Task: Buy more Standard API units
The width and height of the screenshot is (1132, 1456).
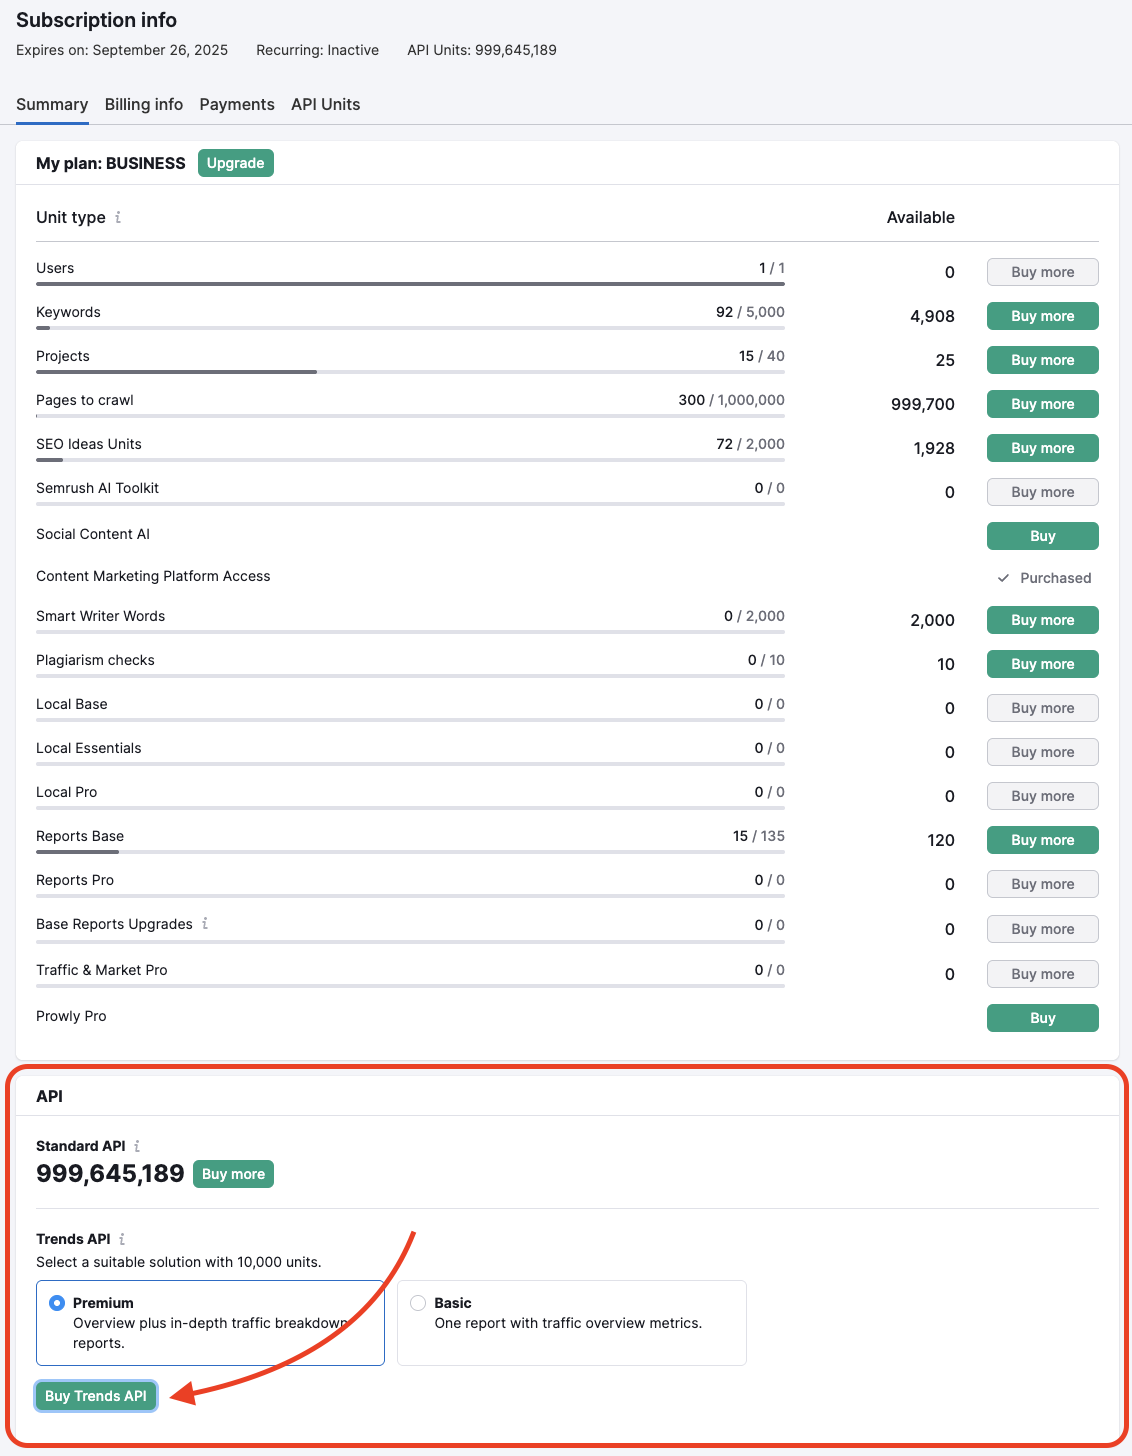Action: (x=233, y=1174)
